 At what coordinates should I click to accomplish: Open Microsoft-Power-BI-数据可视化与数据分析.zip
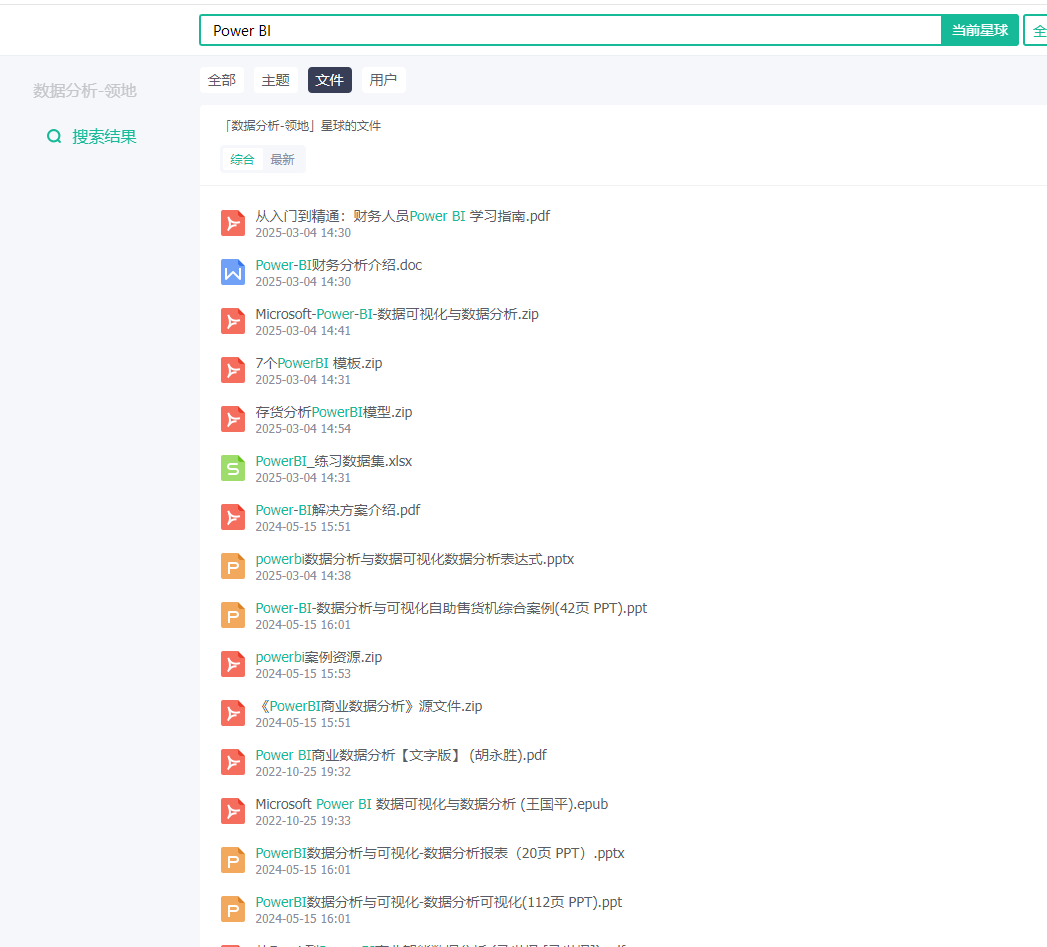(x=397, y=314)
